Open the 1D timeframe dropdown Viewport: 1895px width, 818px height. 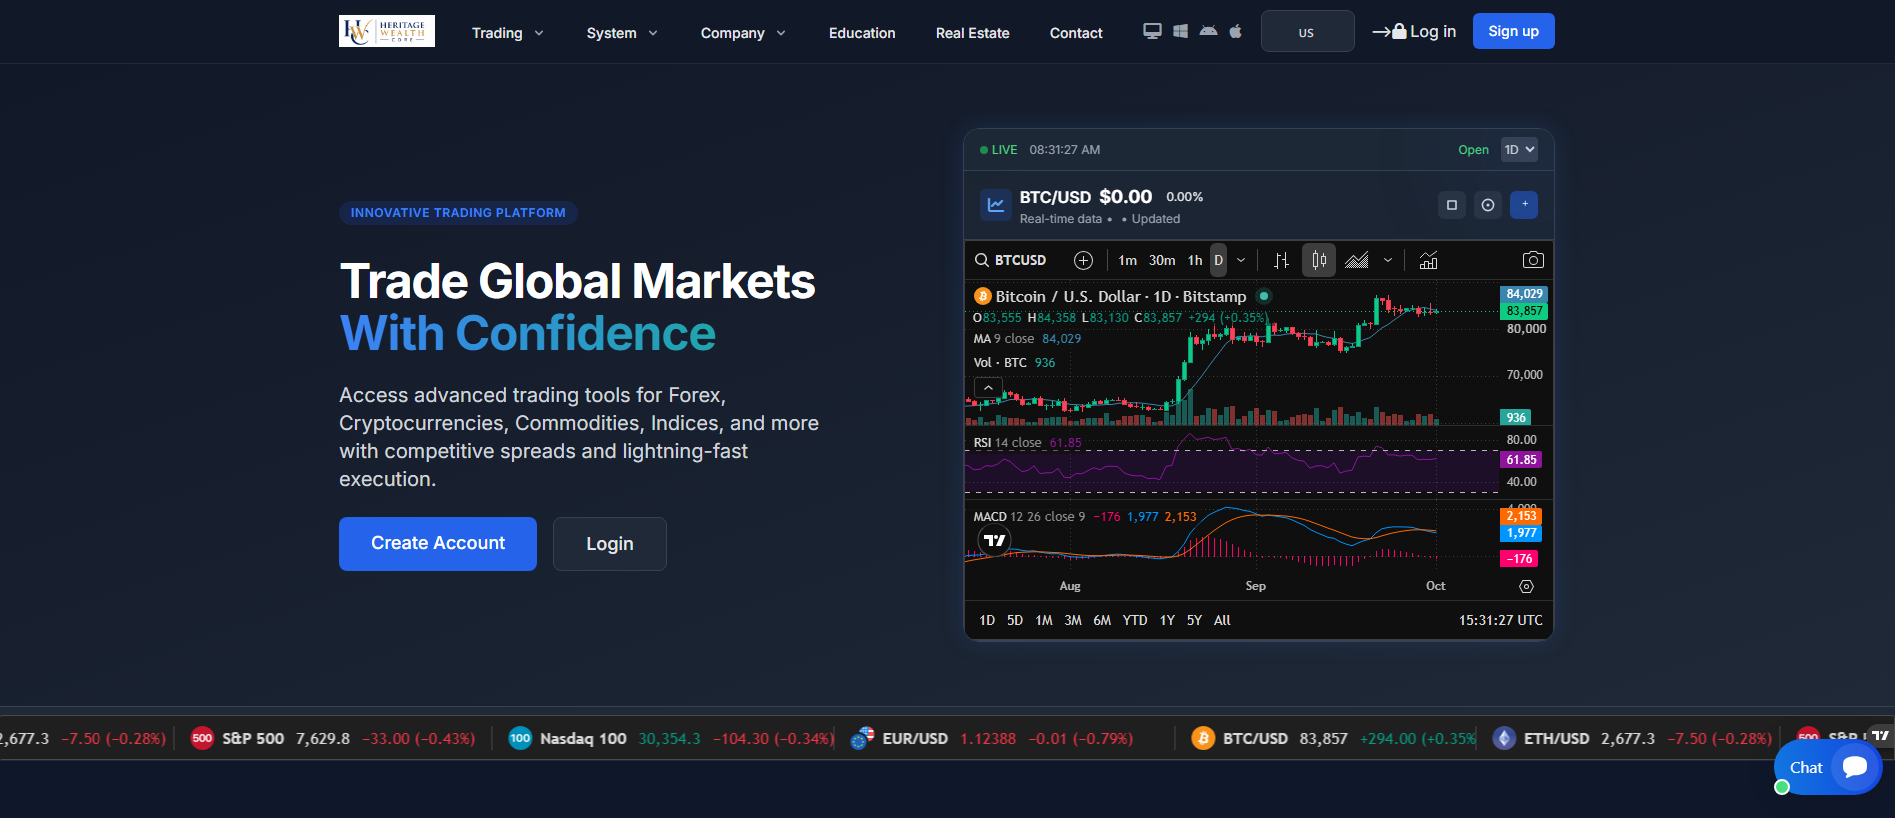point(1519,150)
